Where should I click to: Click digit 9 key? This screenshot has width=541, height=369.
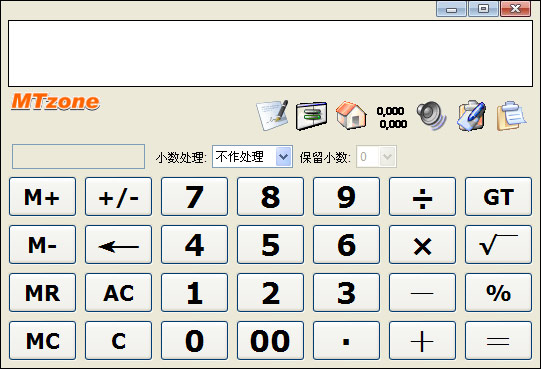click(x=346, y=197)
